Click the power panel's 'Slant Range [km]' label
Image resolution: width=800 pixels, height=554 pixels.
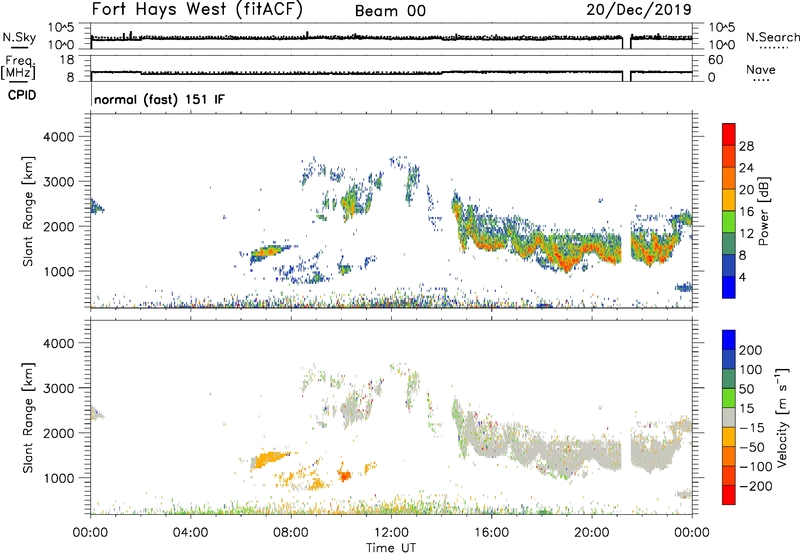[x=28, y=211]
